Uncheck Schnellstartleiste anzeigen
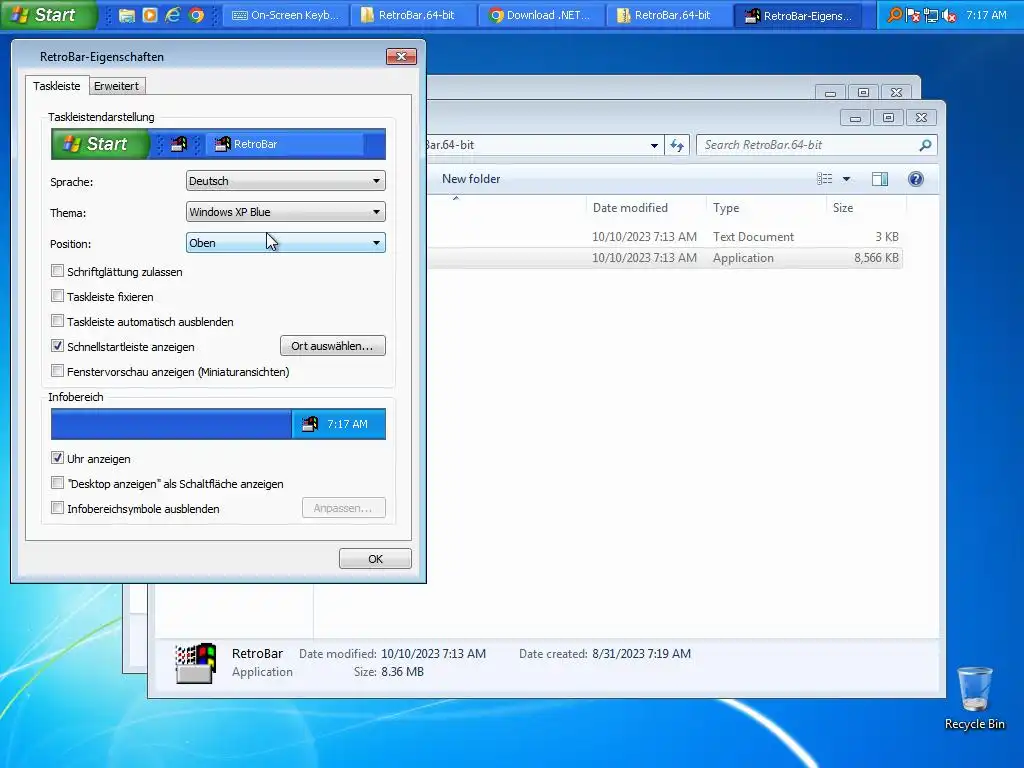The image size is (1024, 768). (x=57, y=346)
